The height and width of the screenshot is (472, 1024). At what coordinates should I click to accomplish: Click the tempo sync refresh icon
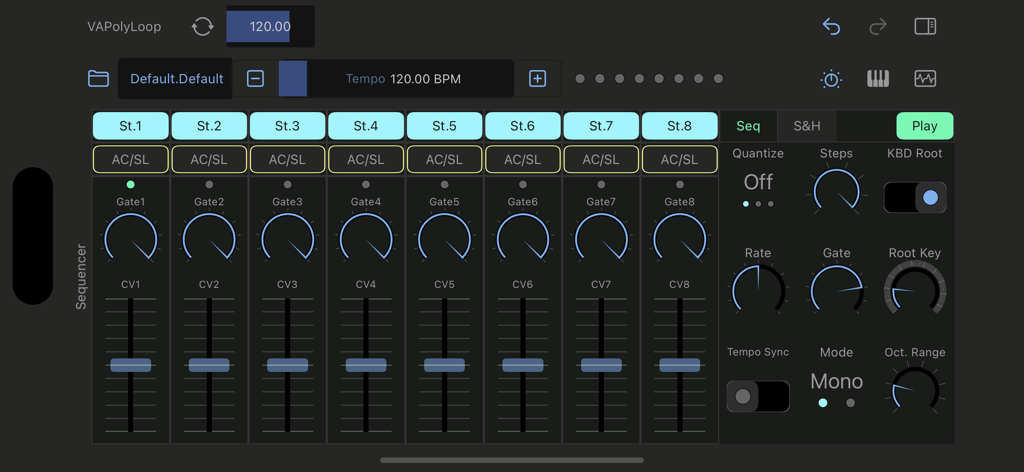tap(202, 27)
